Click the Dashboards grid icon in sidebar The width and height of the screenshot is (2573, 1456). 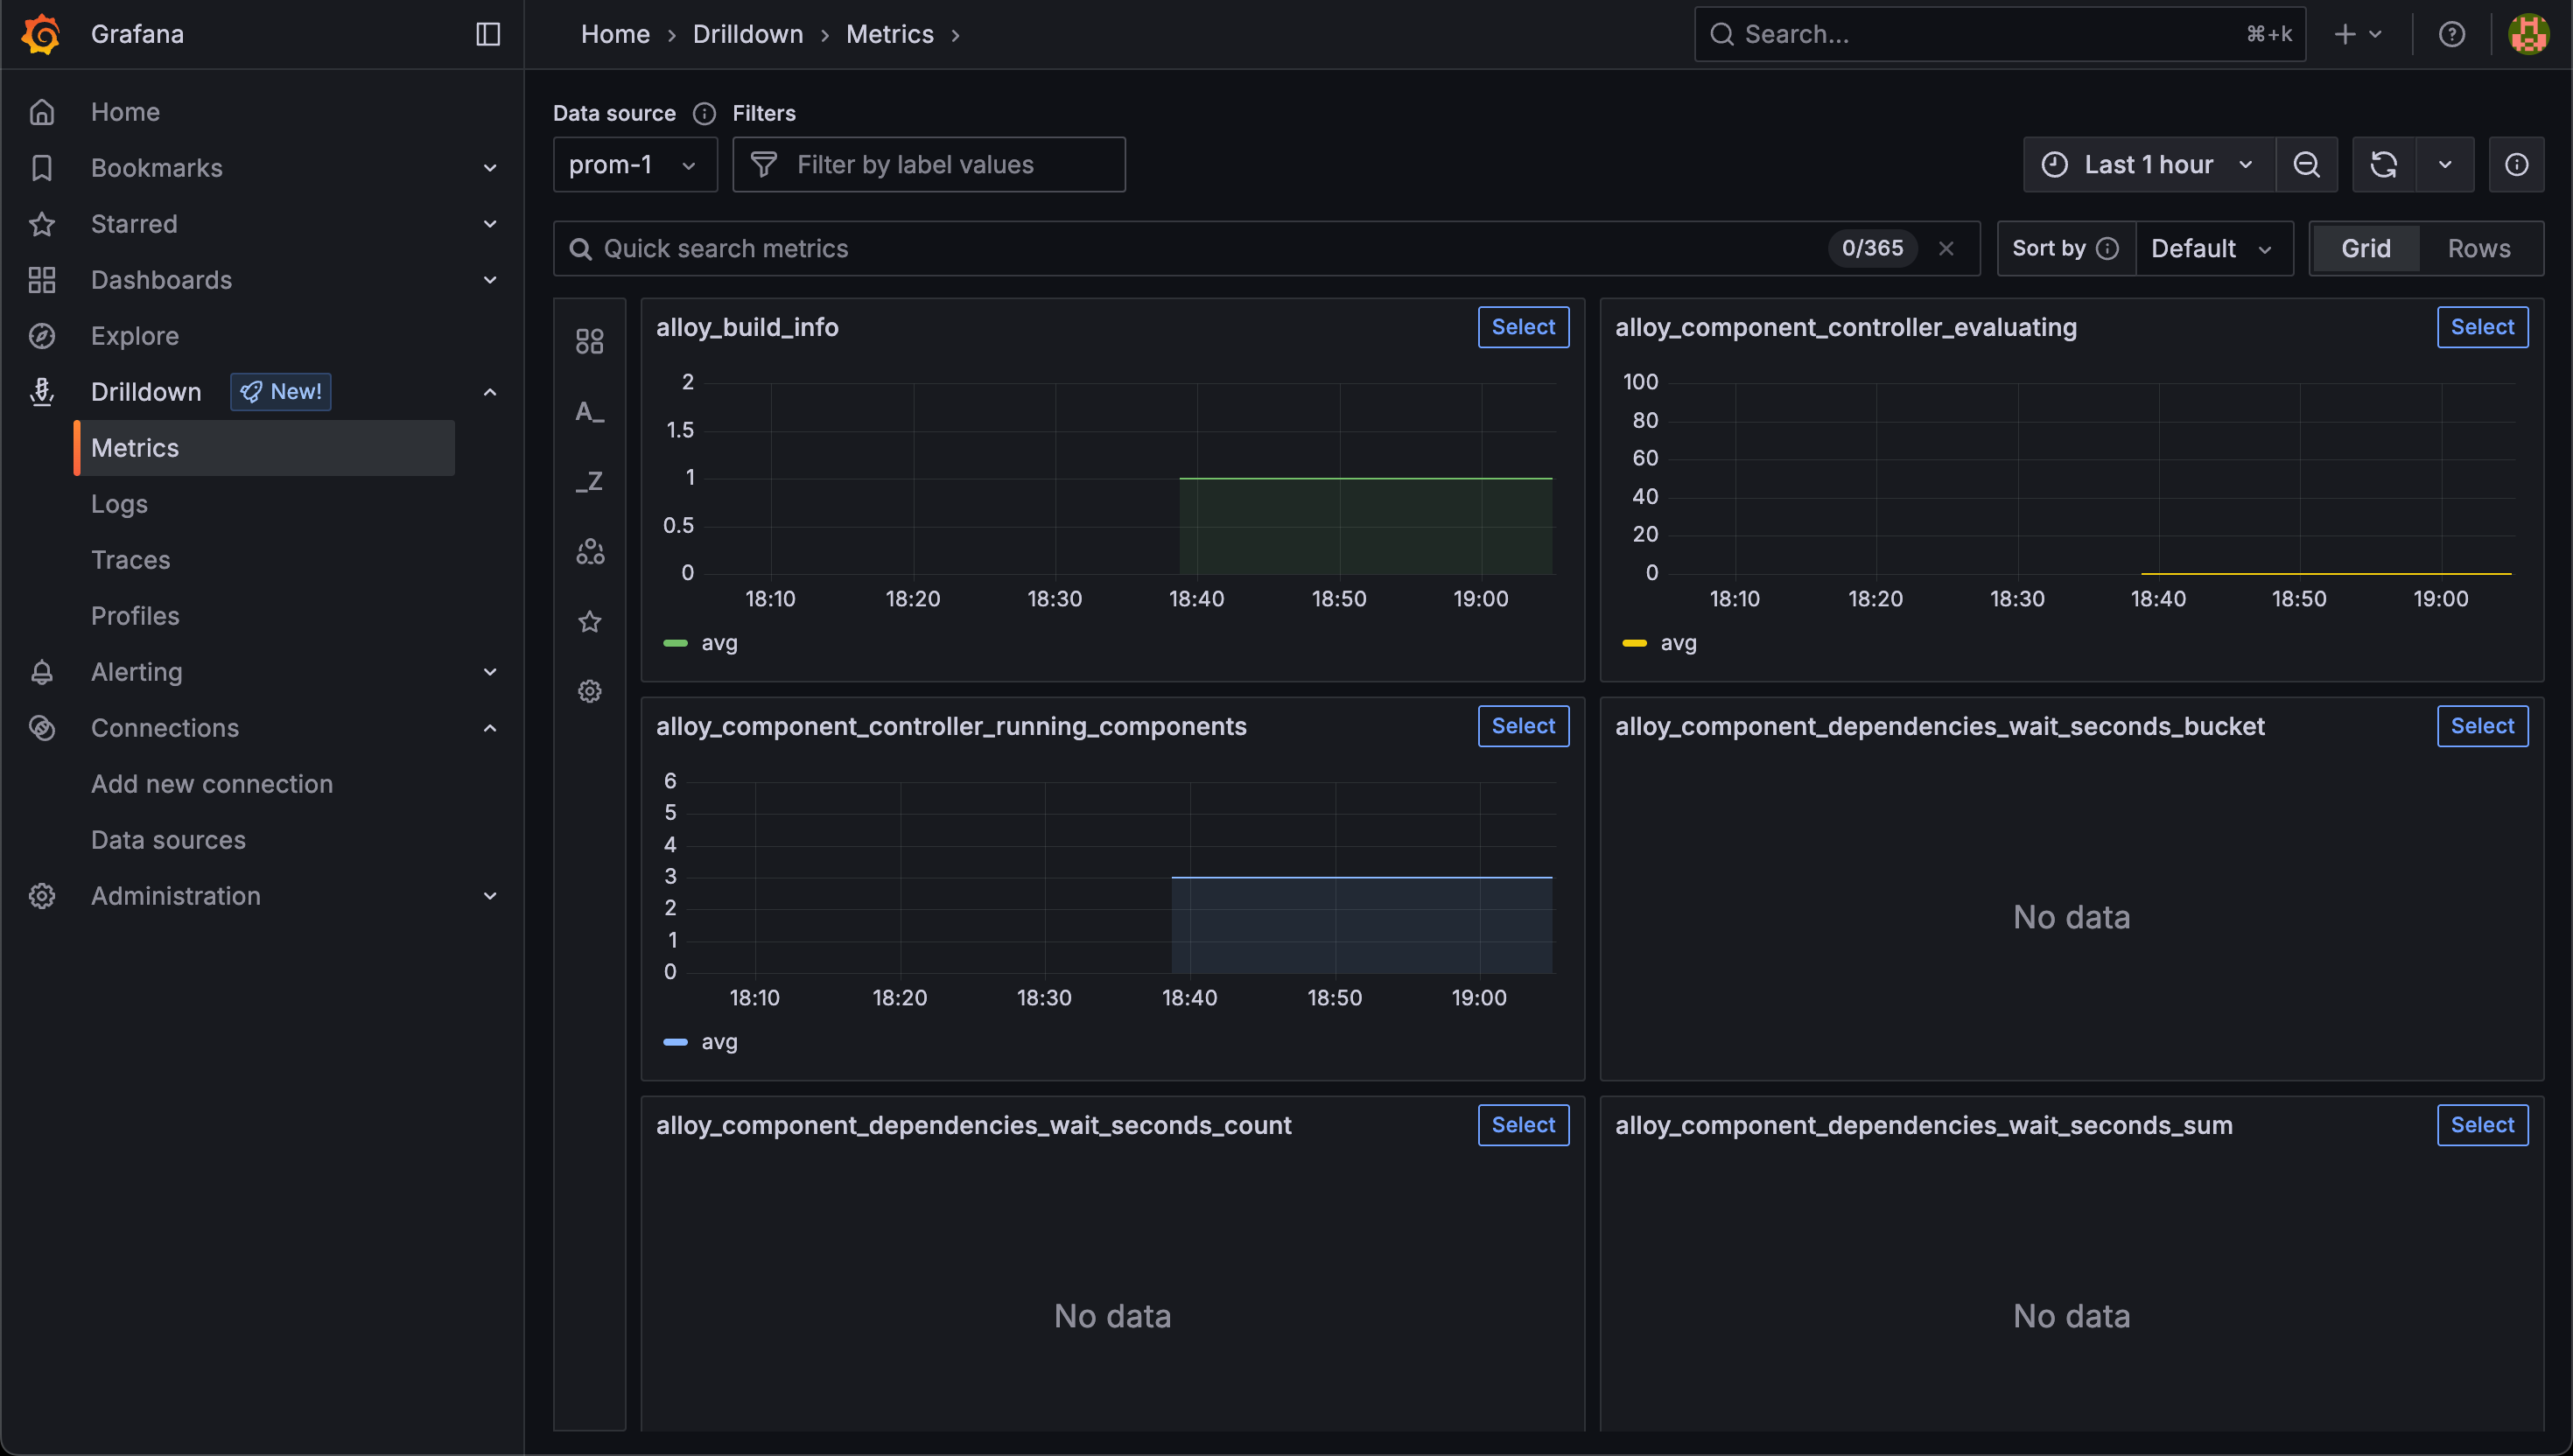pos(42,280)
